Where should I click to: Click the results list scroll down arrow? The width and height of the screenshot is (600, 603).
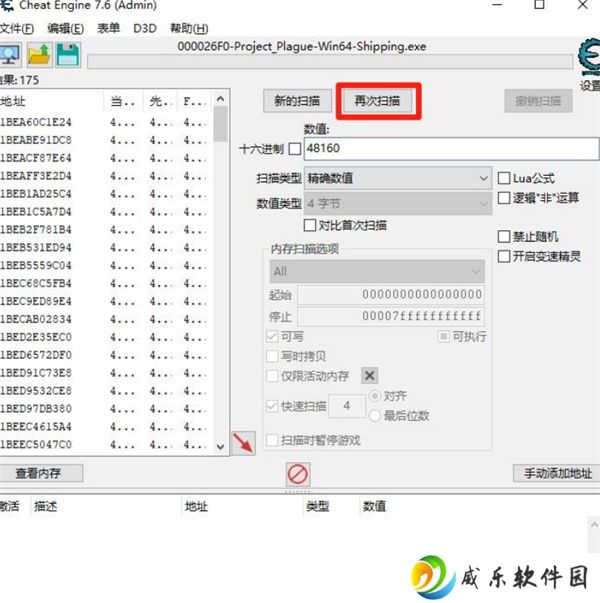pos(220,446)
